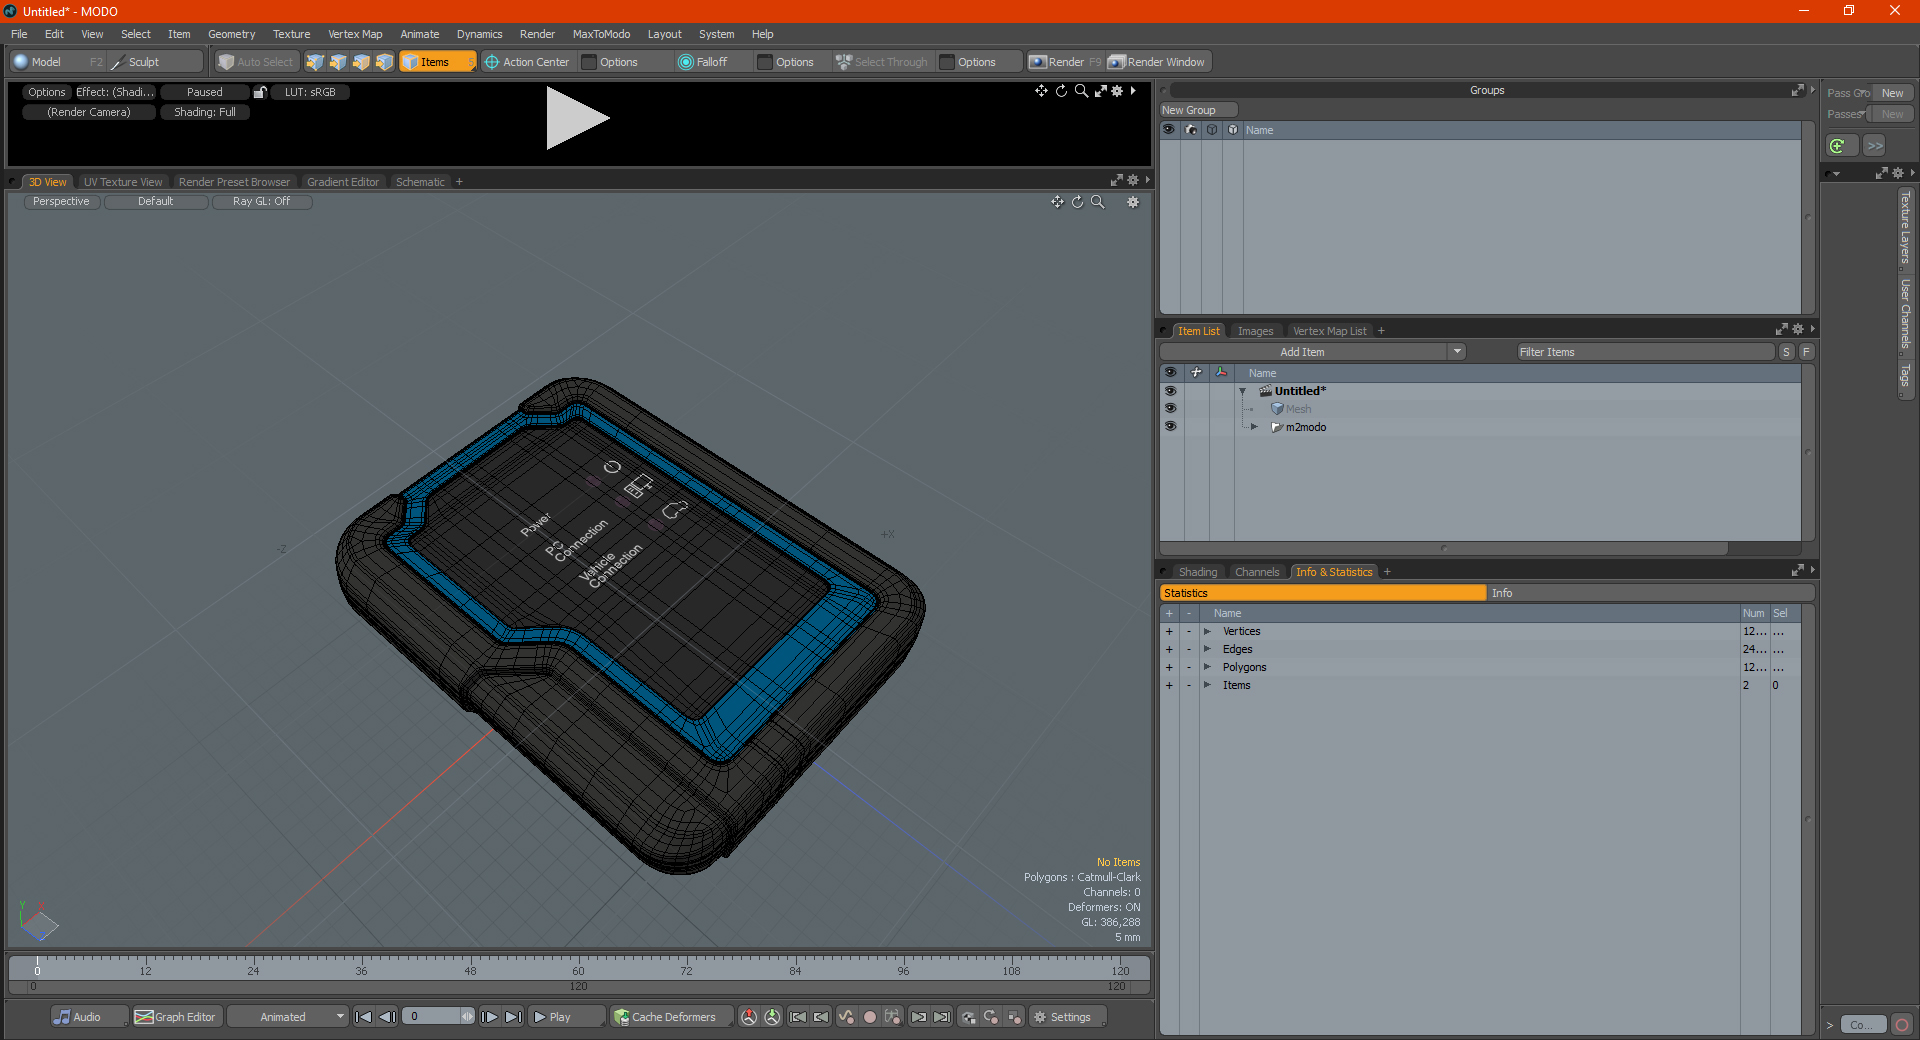The height and width of the screenshot is (1040, 1920).
Task: Click the 3D viewport zoom magnifier icon
Action: (x=1097, y=202)
